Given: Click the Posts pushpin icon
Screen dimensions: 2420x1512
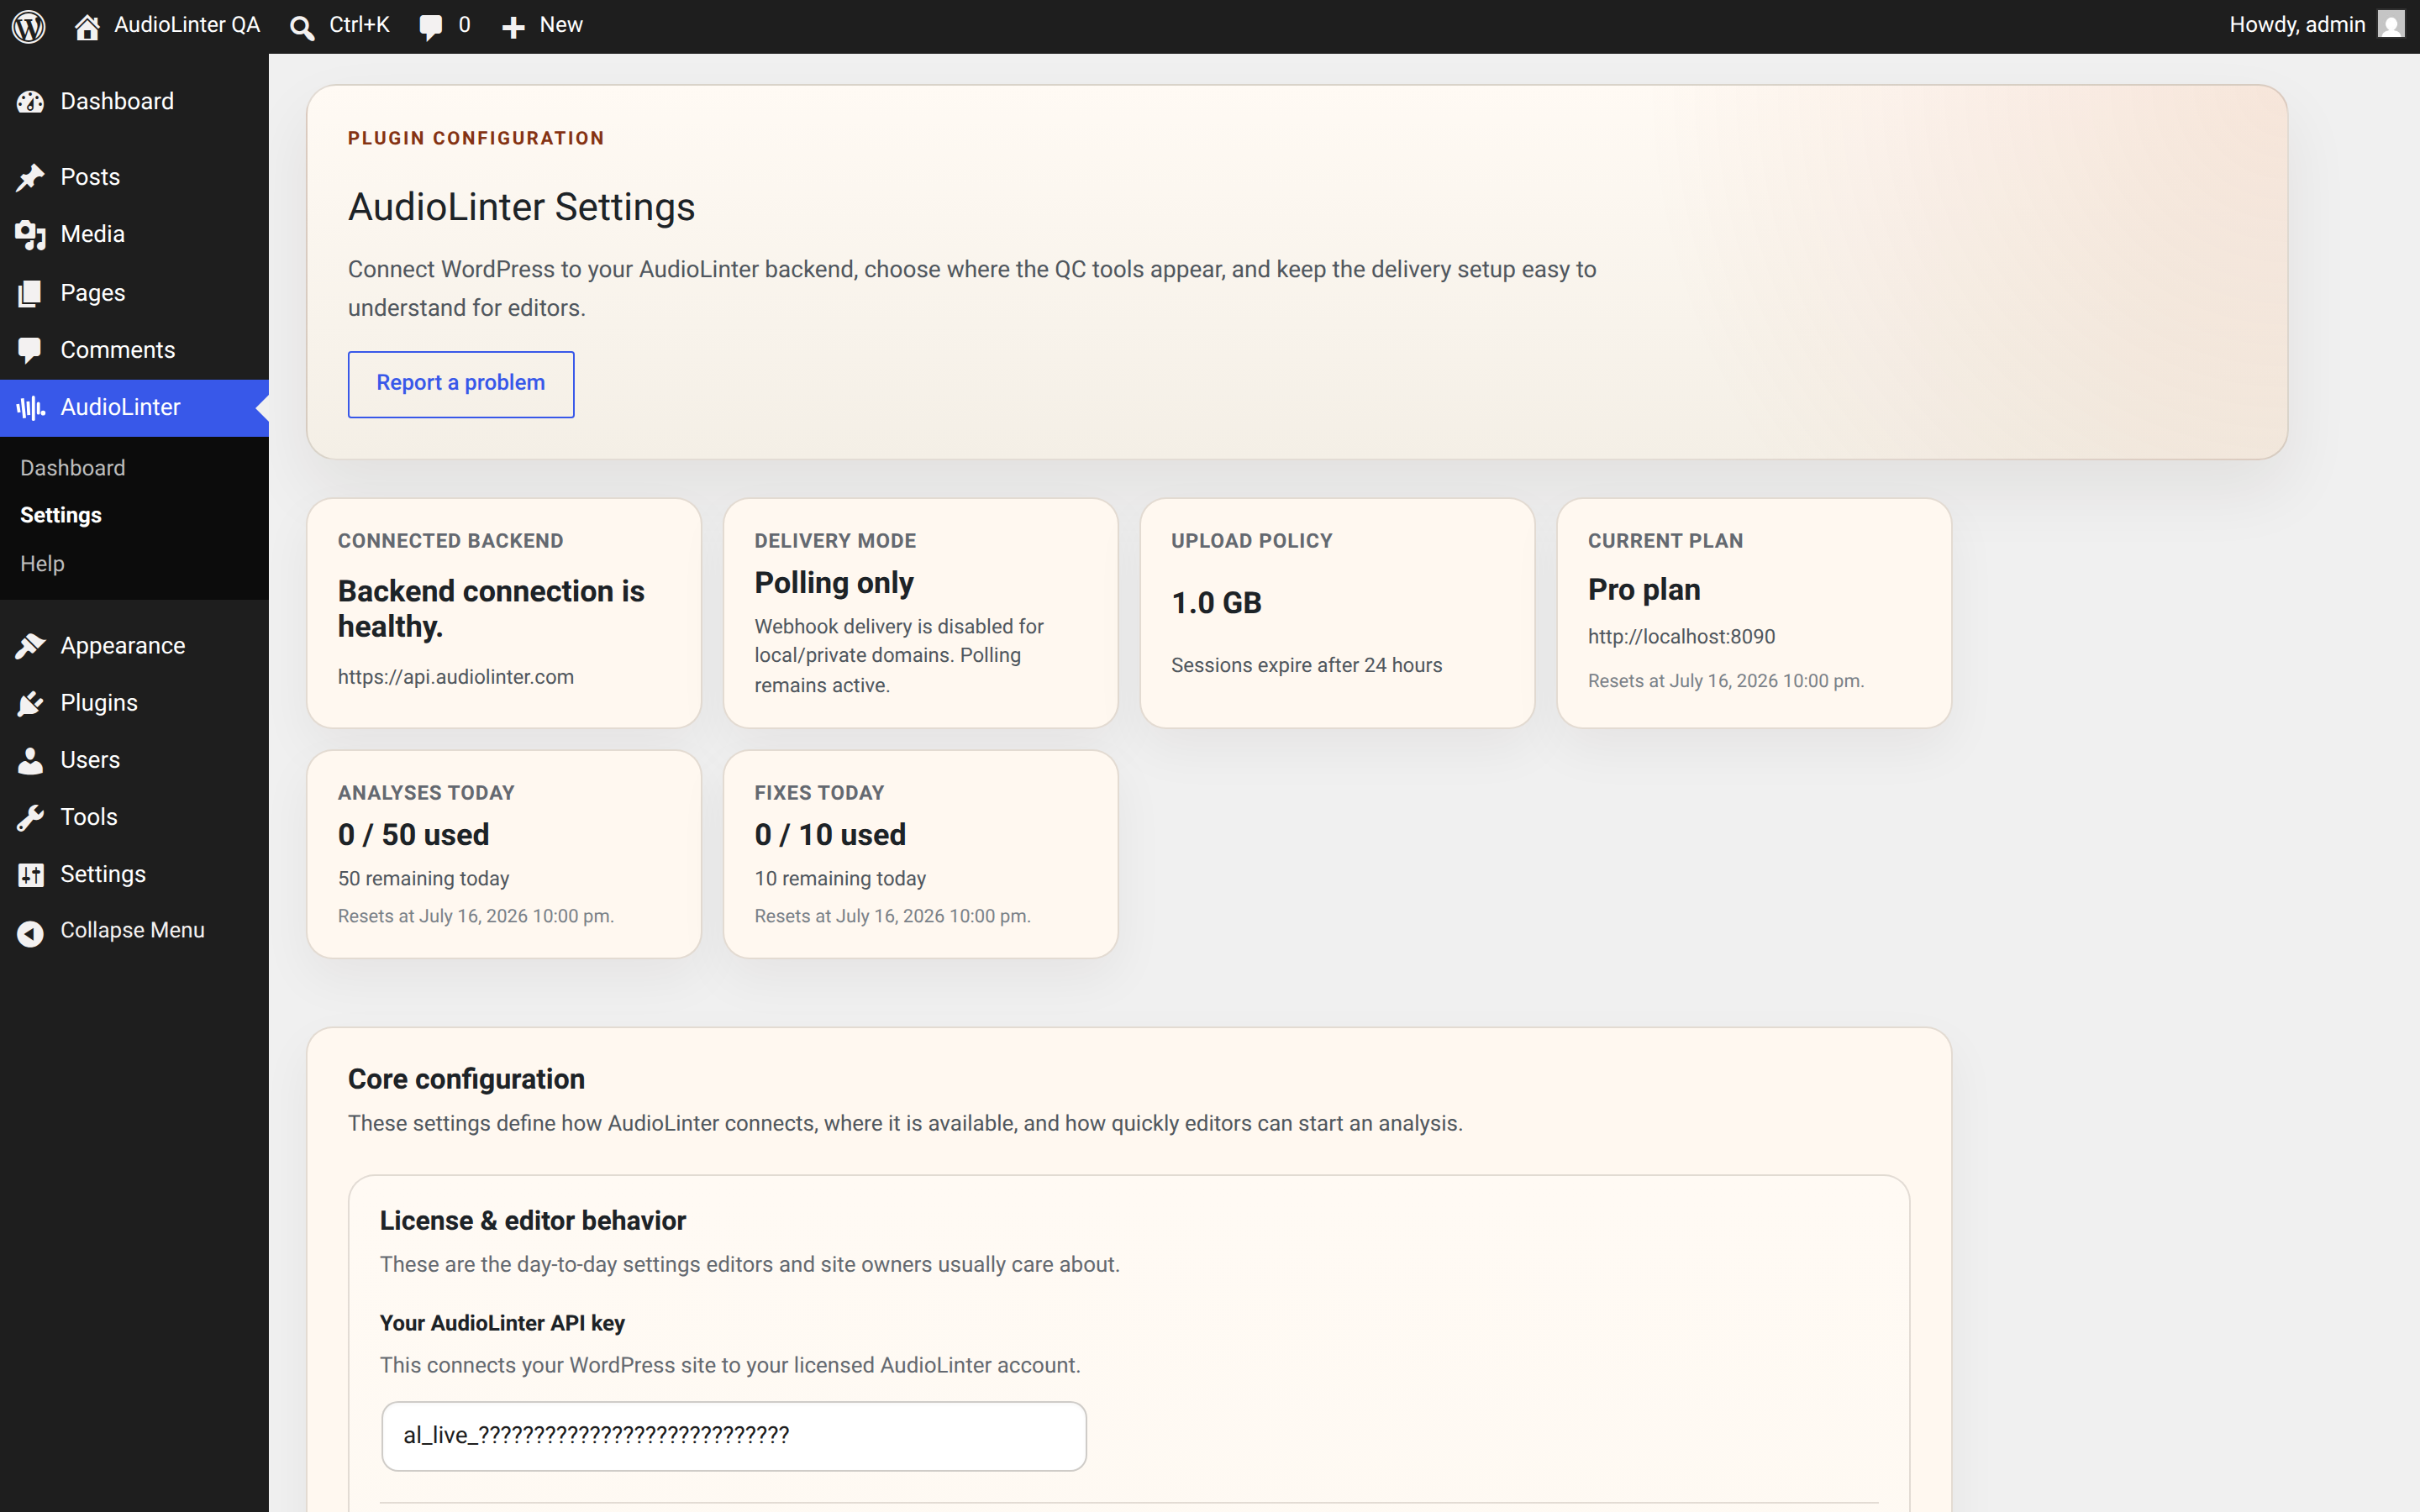Looking at the screenshot, I should point(30,177).
